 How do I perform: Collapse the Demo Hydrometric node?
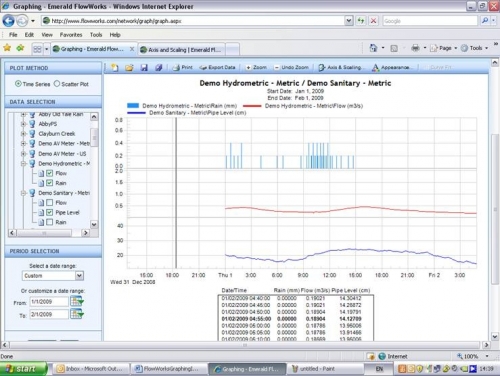[23, 164]
